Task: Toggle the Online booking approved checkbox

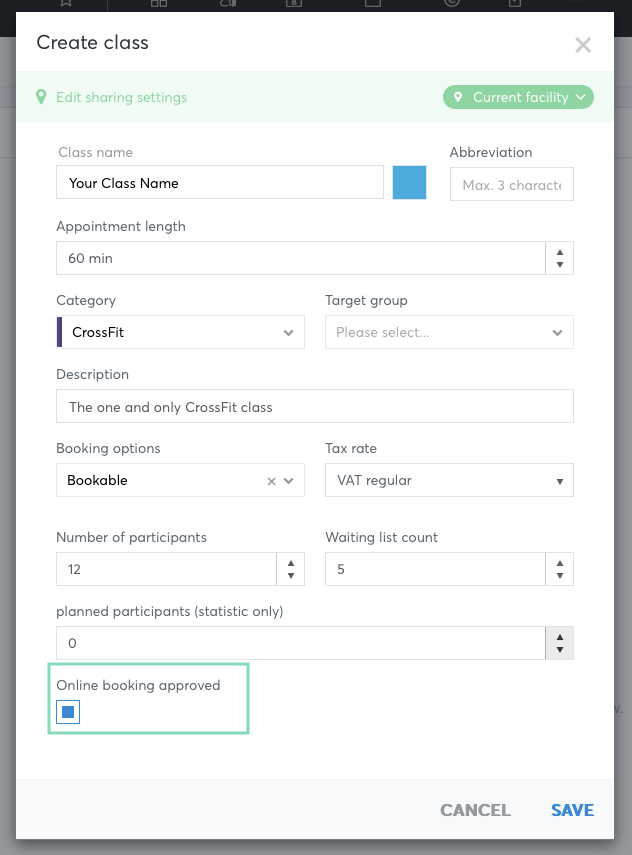Action: [68, 712]
